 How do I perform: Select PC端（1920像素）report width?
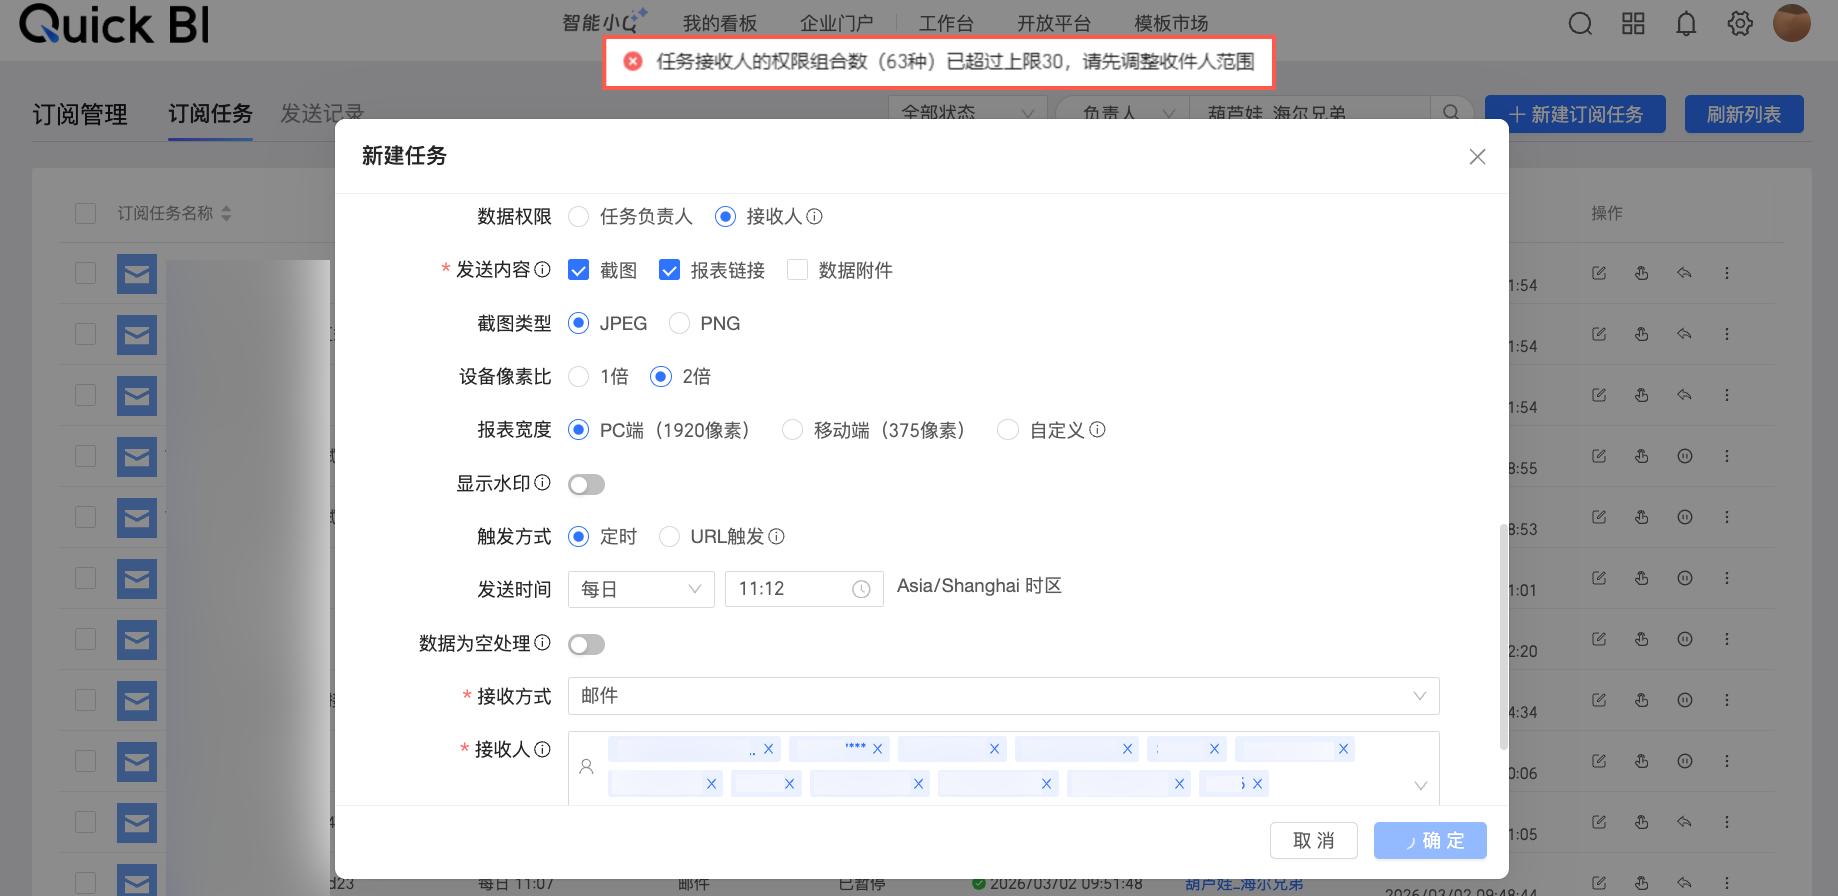(578, 430)
